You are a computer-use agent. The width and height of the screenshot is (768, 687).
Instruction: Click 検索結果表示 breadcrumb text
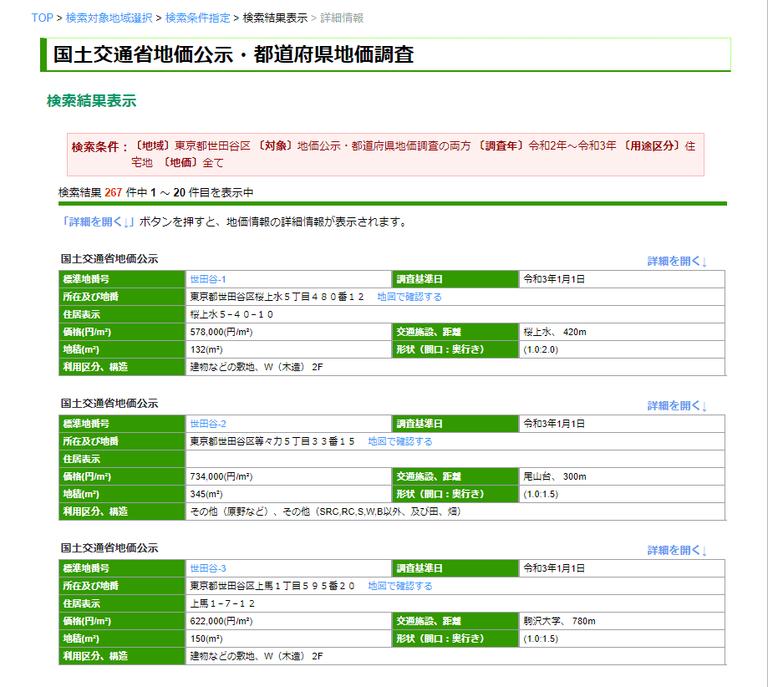(x=275, y=18)
